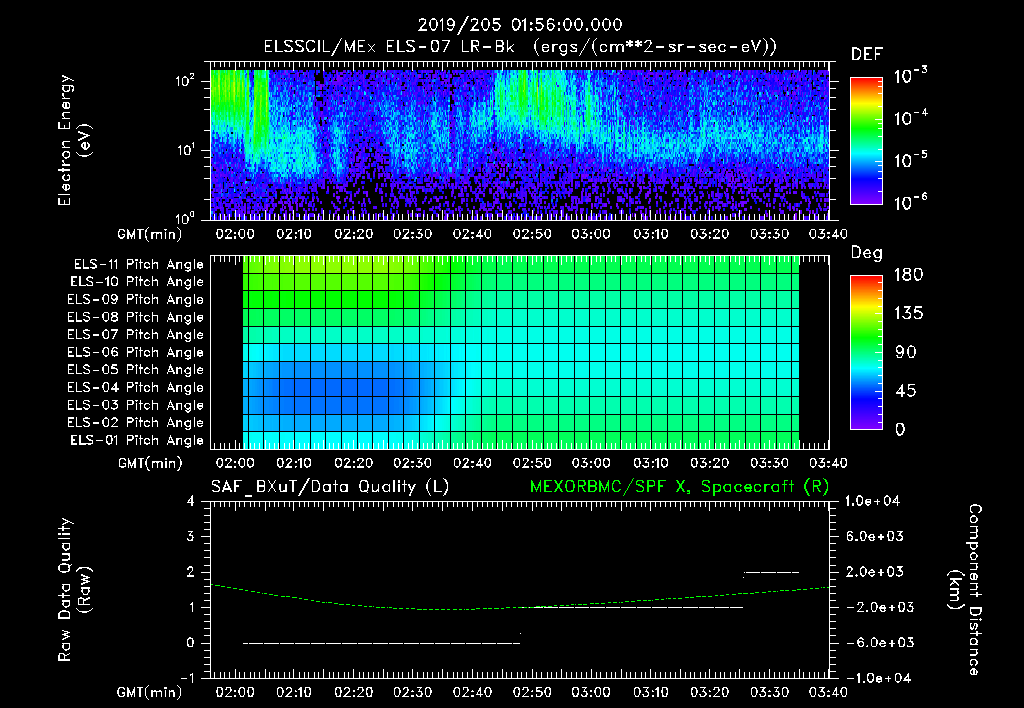Click the 45 label on Deg scale
This screenshot has height=708, width=1024.
(905, 391)
